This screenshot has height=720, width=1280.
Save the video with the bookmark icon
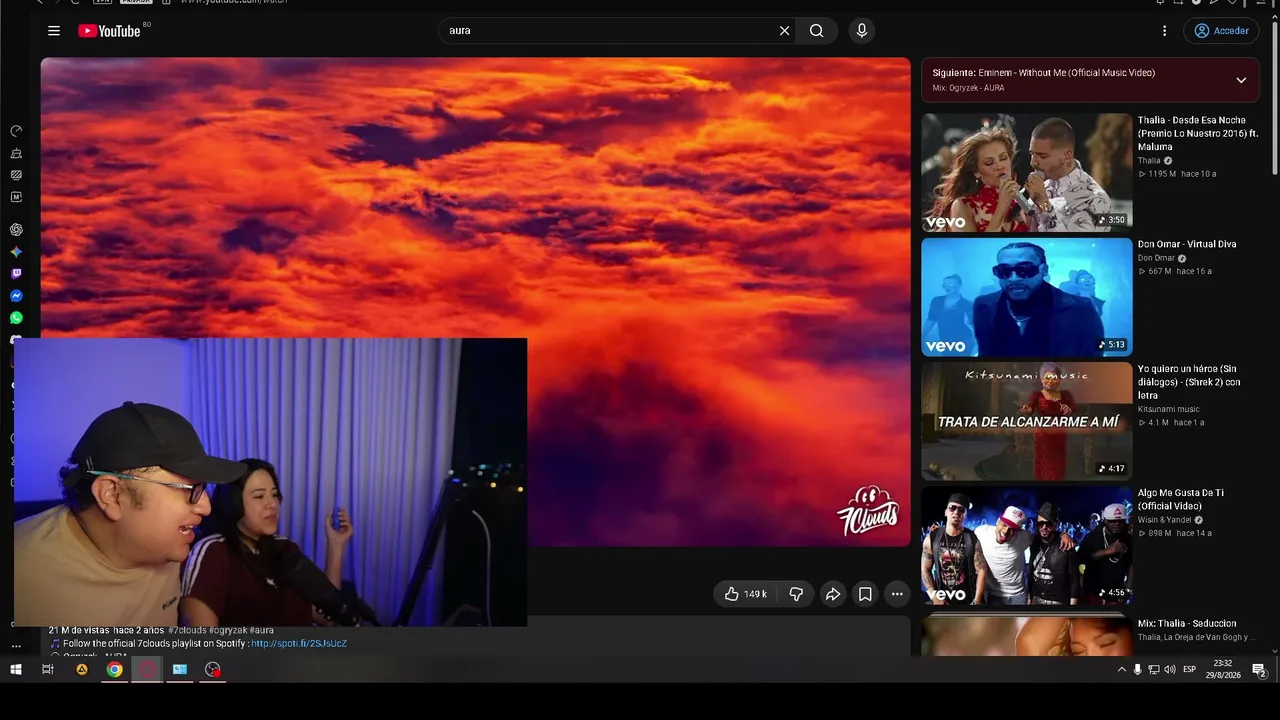(865, 594)
